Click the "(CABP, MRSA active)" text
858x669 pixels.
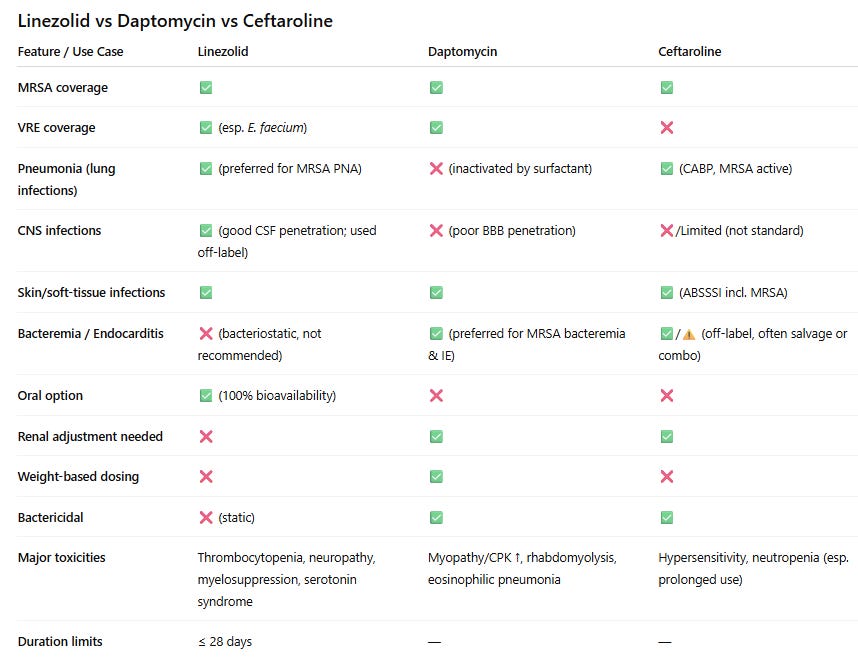coord(735,168)
